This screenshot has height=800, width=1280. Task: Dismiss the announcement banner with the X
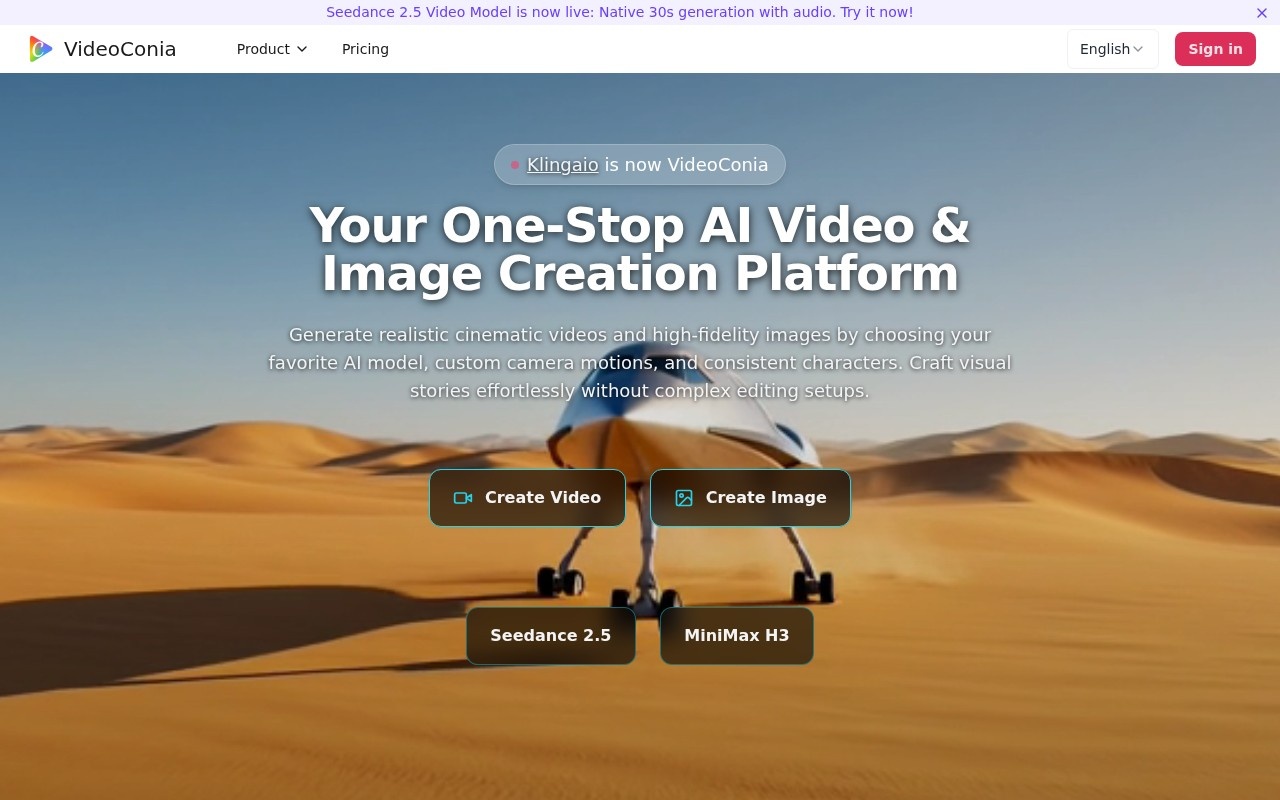point(1261,13)
